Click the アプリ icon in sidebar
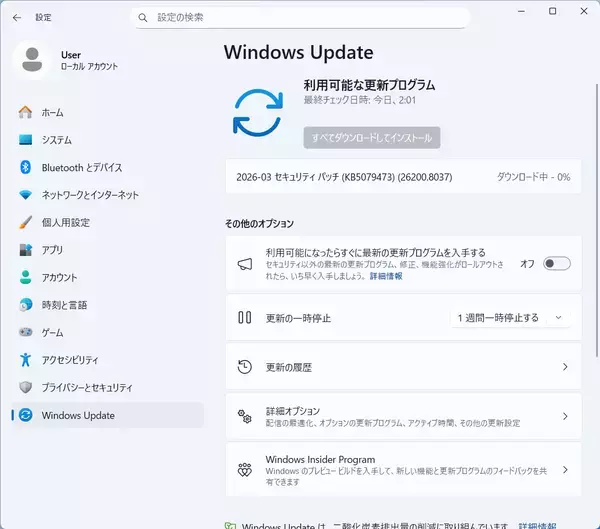The height and width of the screenshot is (529, 600). click(25, 250)
